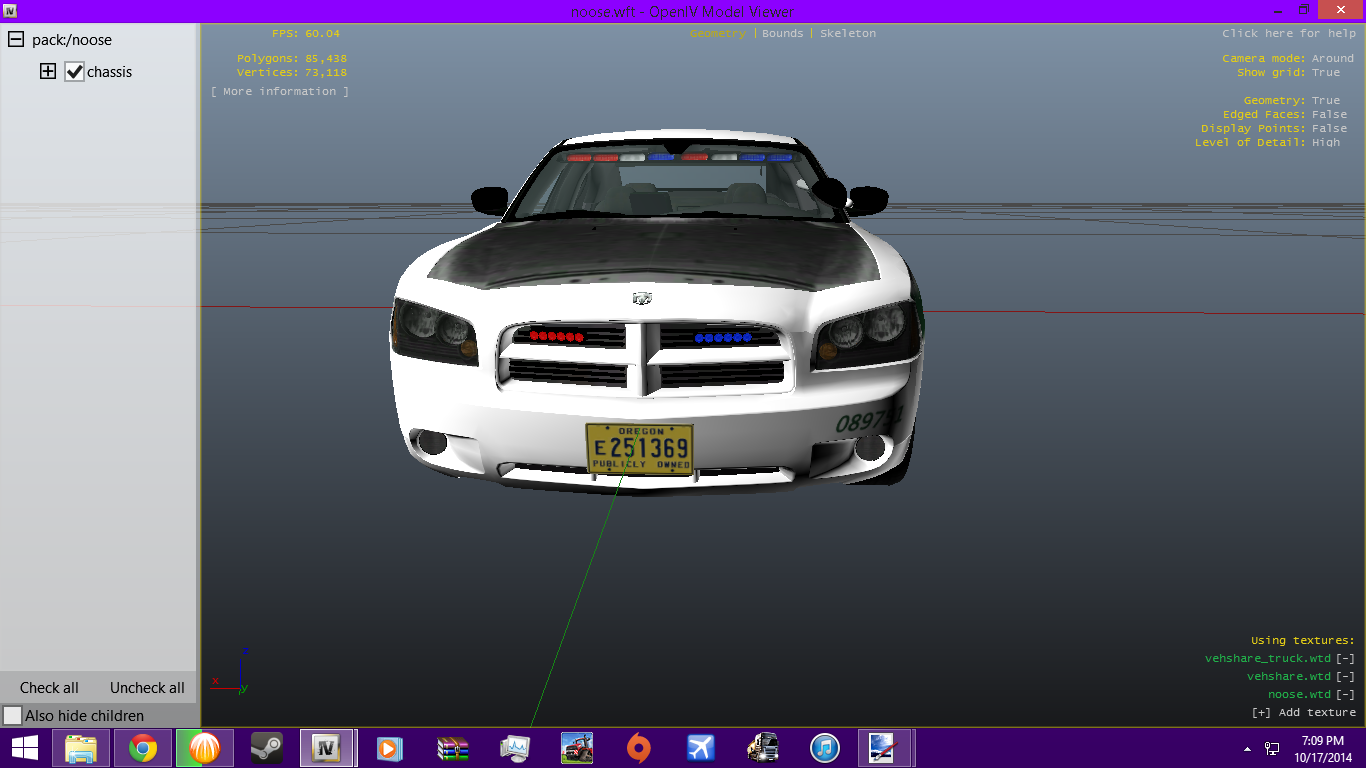Viewport: 1366px width, 768px height.
Task: Expand the More information section
Action: pos(280,92)
